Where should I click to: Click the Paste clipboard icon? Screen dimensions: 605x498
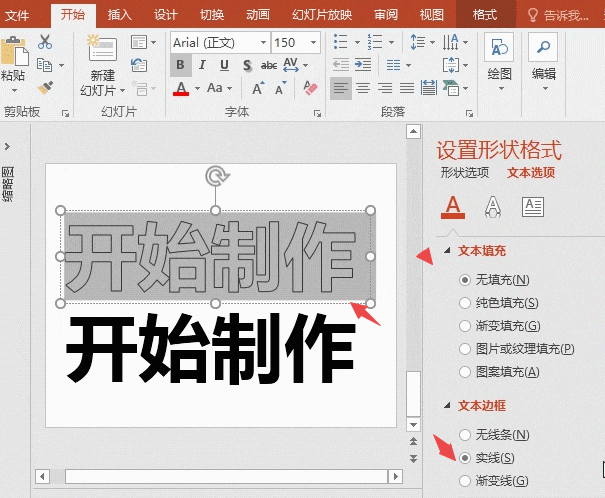[15, 51]
